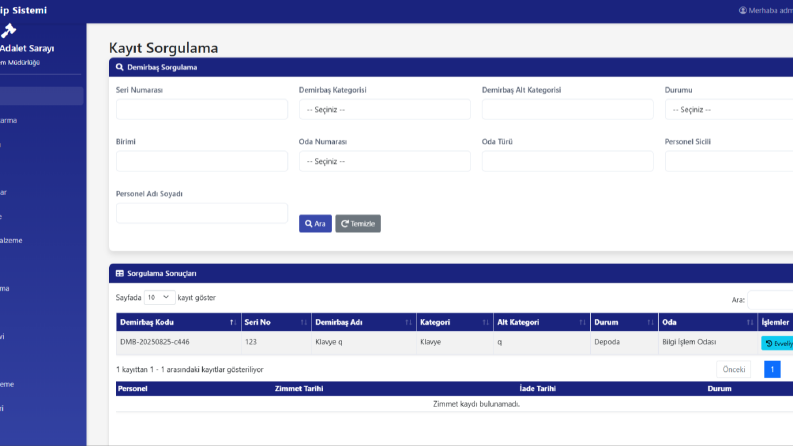This screenshot has height=446, width=793.
Task: Open the Durumu dropdown
Action: pos(729,110)
